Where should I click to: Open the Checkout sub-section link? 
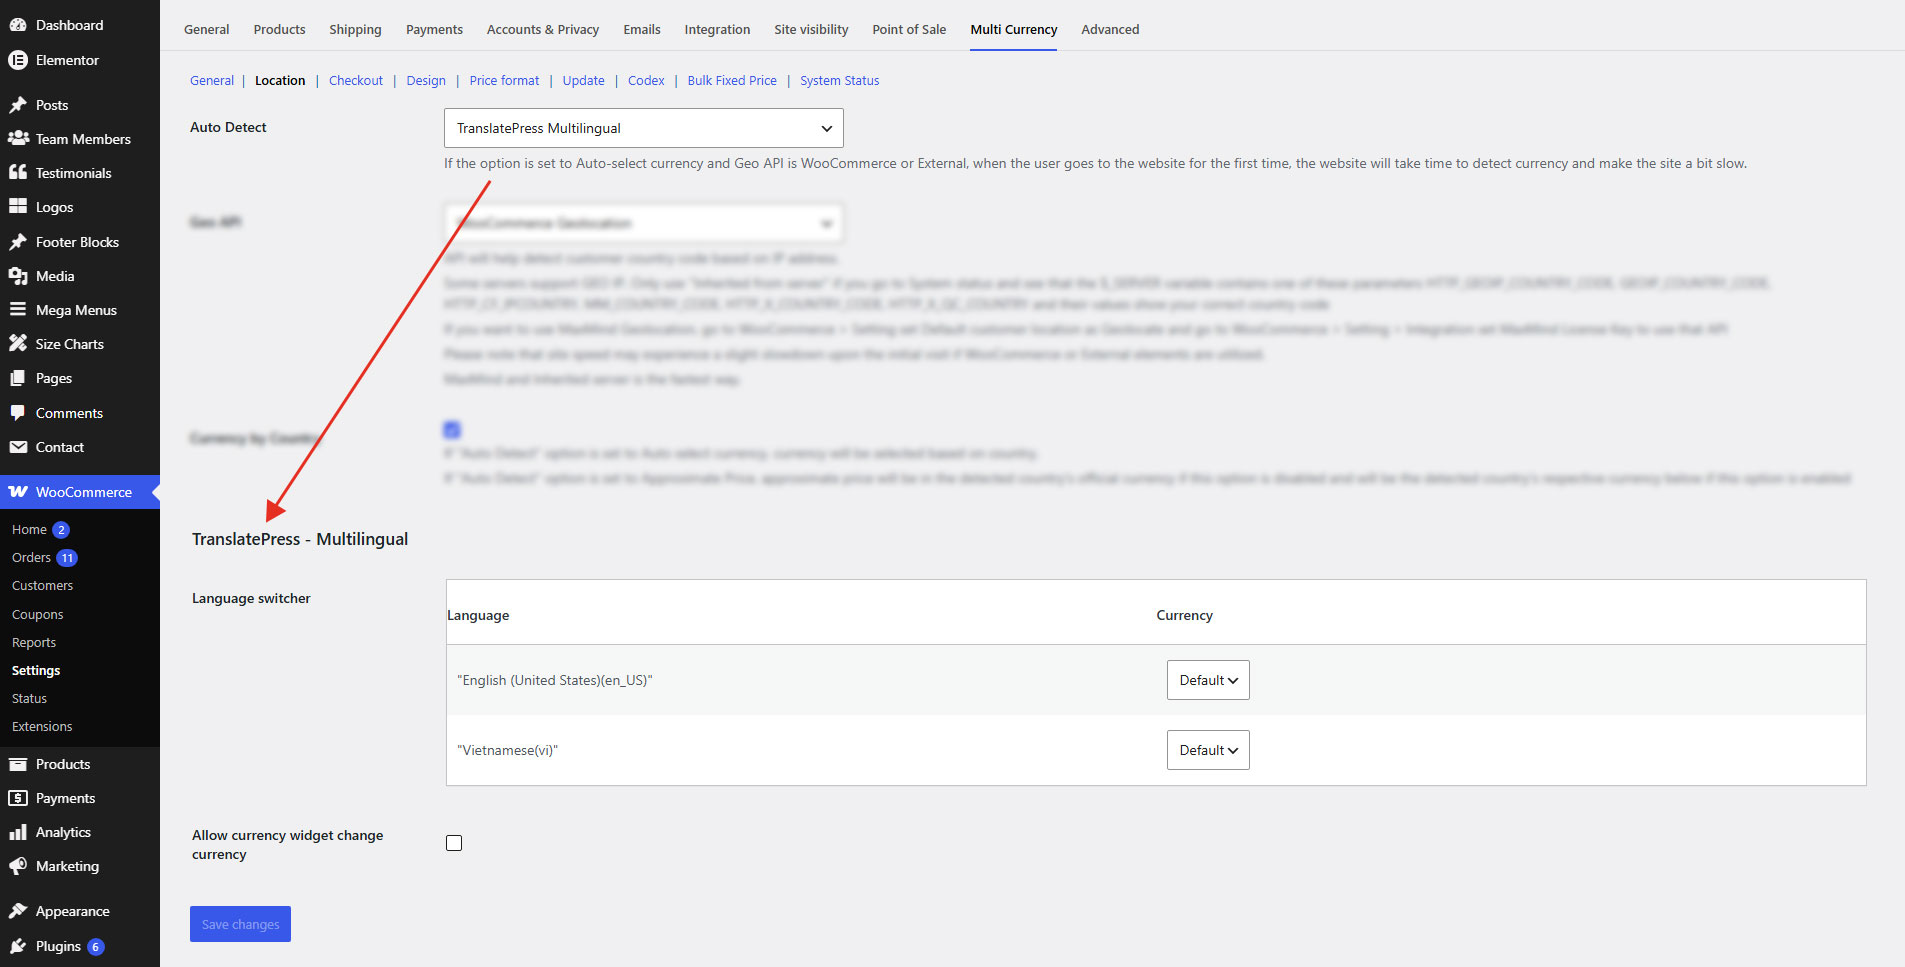click(x=356, y=81)
